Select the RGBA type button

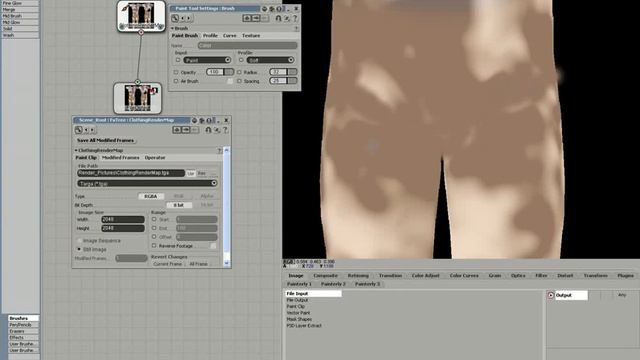151,196
